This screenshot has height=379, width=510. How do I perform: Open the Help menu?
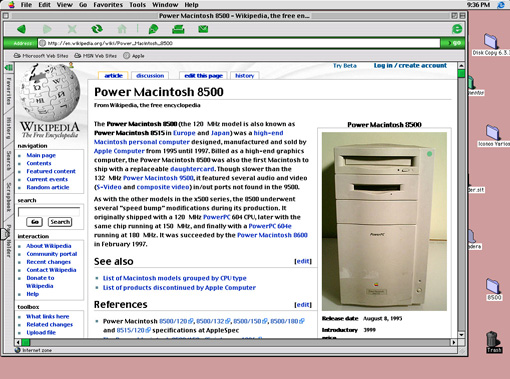pos(191,5)
